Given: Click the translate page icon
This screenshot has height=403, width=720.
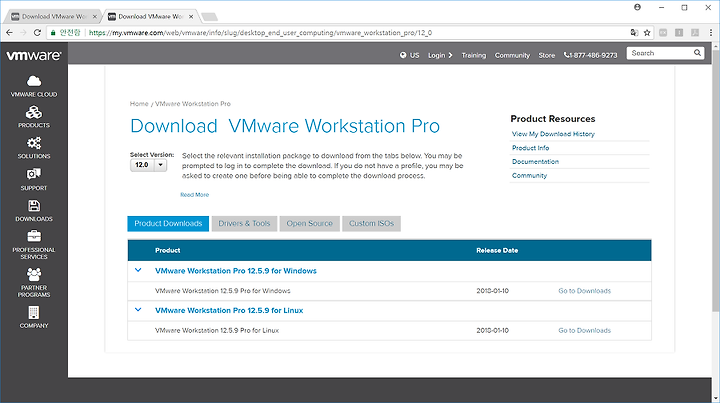Looking at the screenshot, I should click(x=634, y=33).
